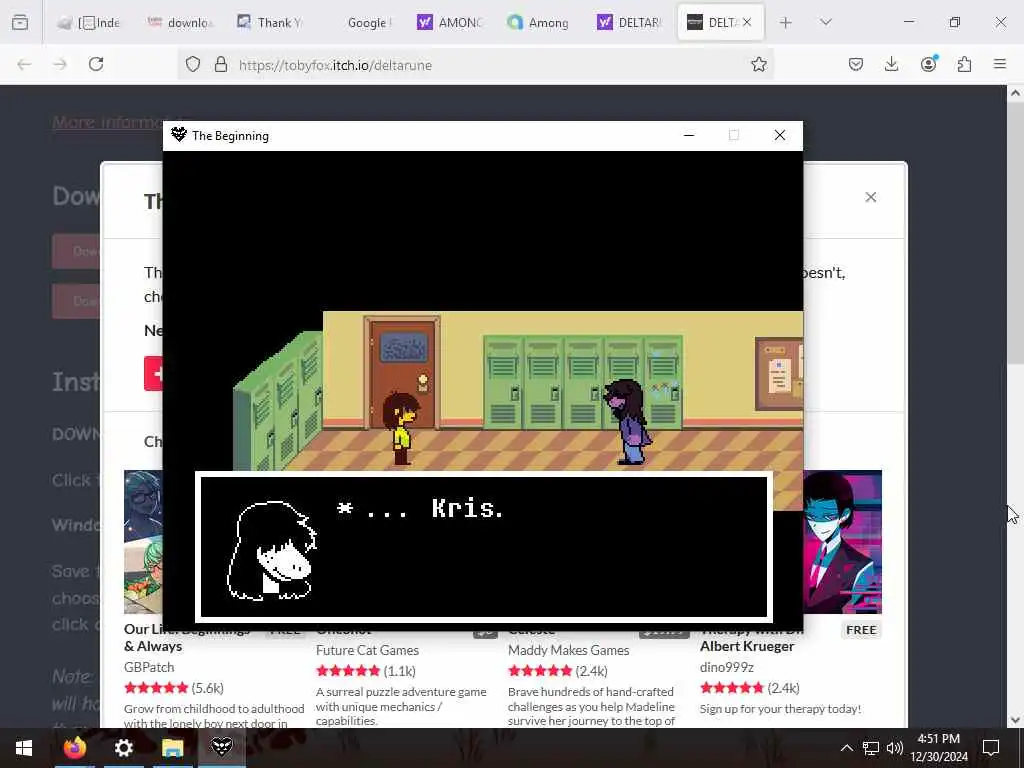
Task: Click the dialogue box text Kris
Action: (467, 508)
